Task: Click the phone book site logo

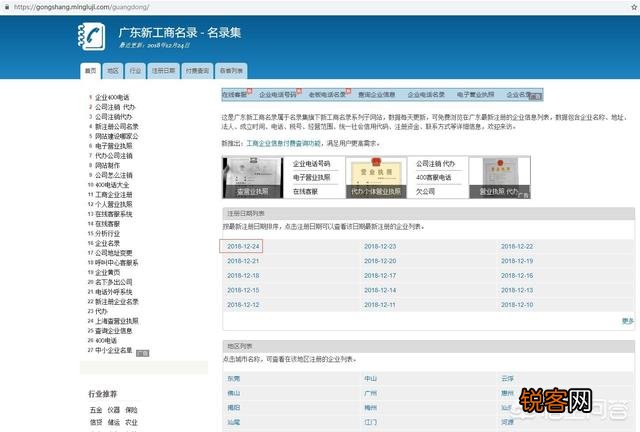Action: [x=92, y=37]
